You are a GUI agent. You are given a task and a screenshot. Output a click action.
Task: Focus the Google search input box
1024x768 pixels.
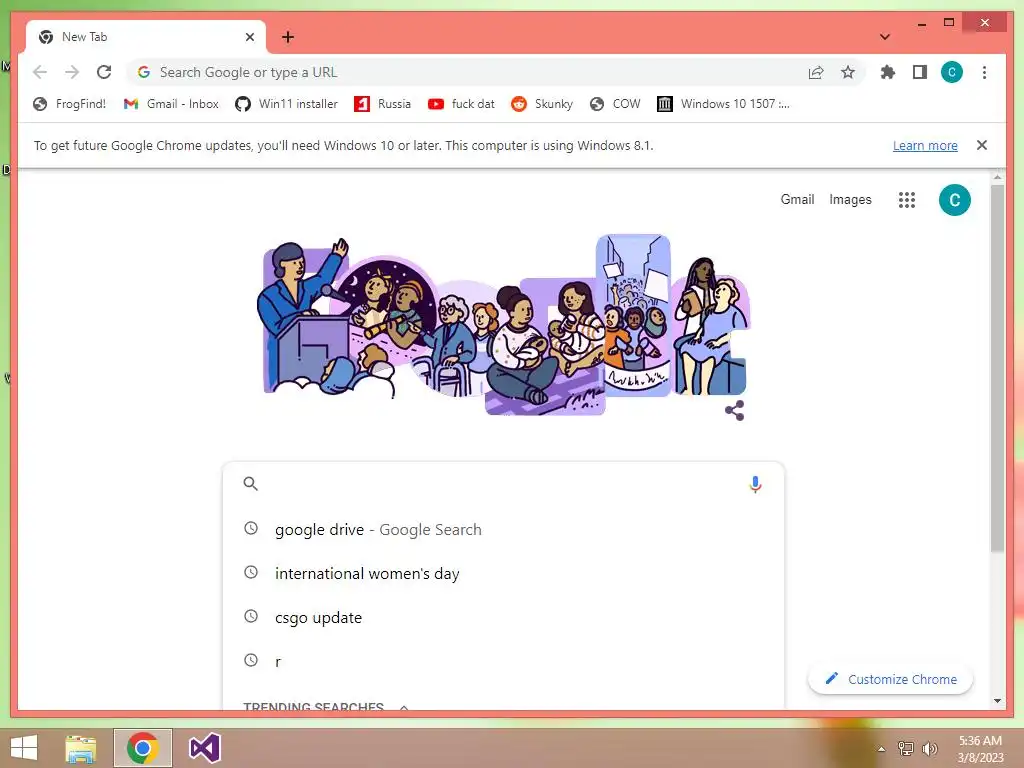(503, 483)
